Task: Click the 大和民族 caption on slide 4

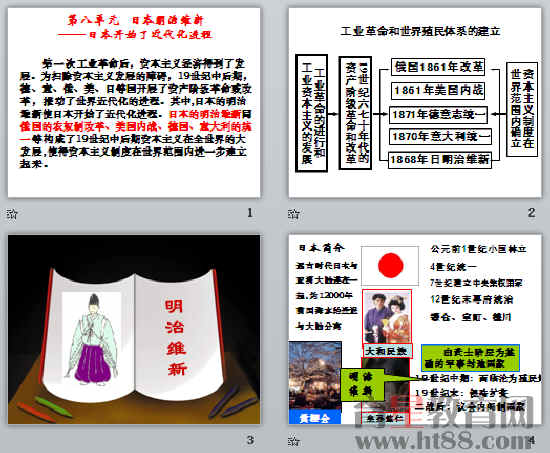Action: [387, 351]
